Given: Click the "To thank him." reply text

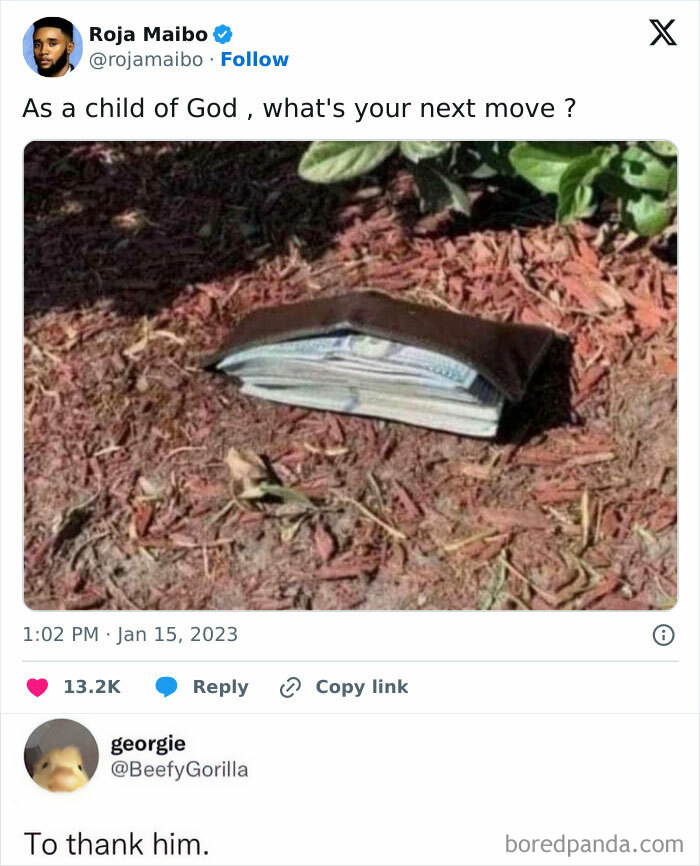Looking at the screenshot, I should [116, 843].
